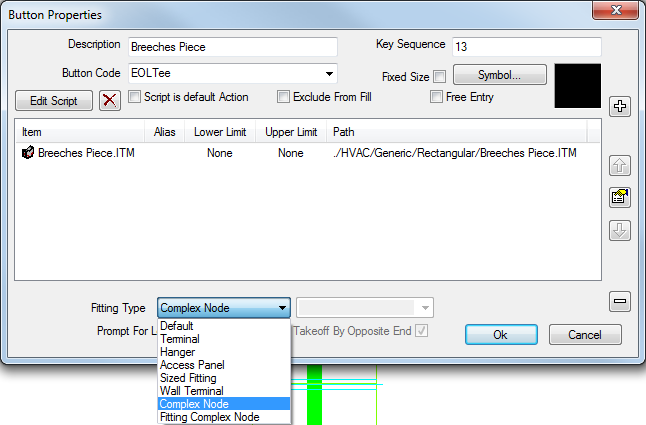Close the Button Properties dialog

616,10
